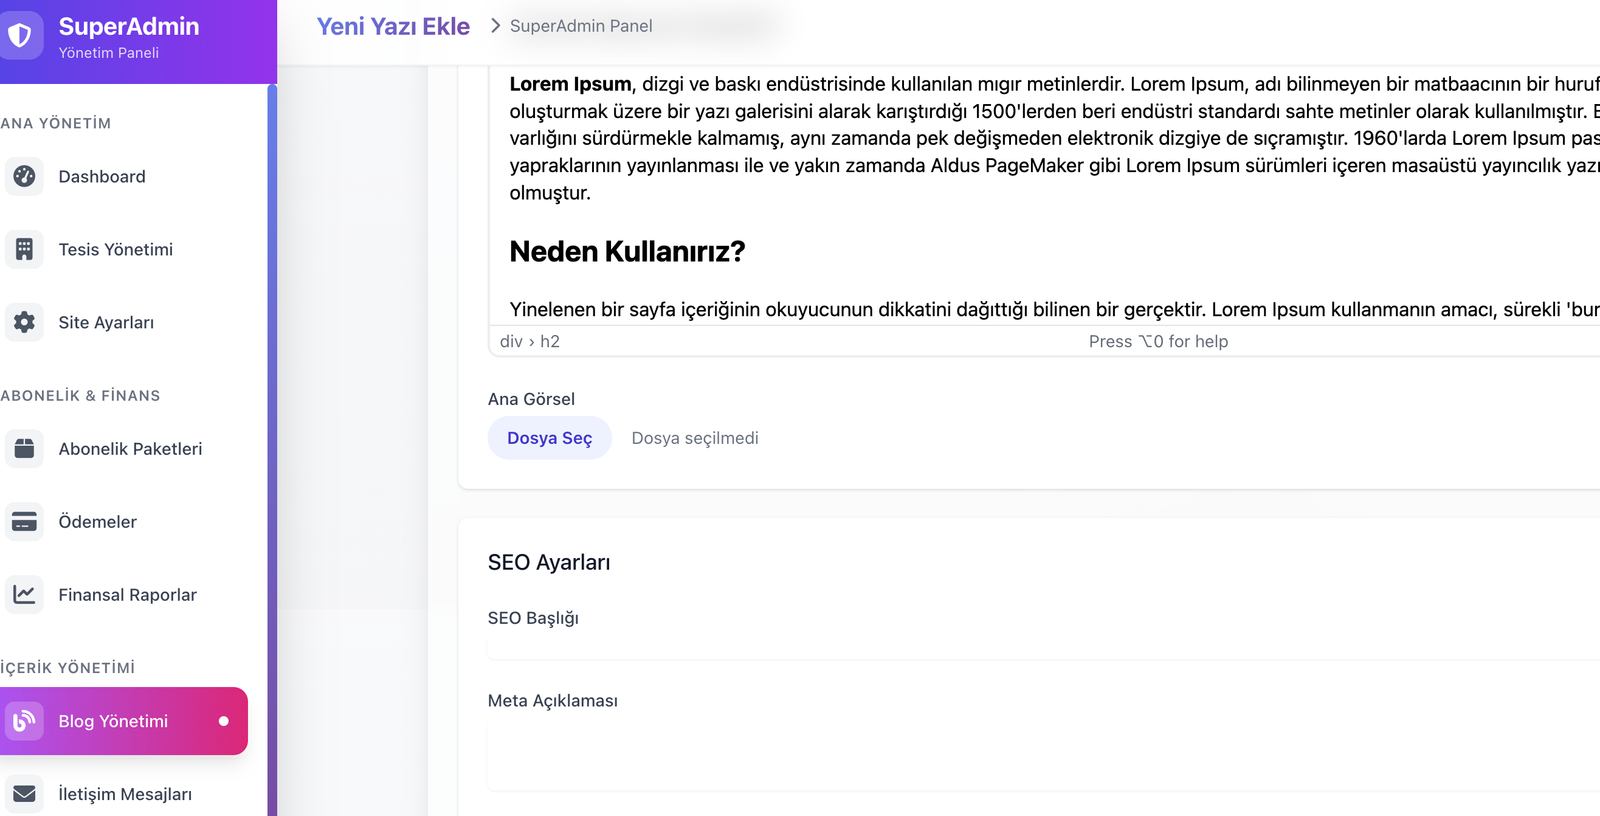Click the Site Ayarları gear icon

click(24, 322)
